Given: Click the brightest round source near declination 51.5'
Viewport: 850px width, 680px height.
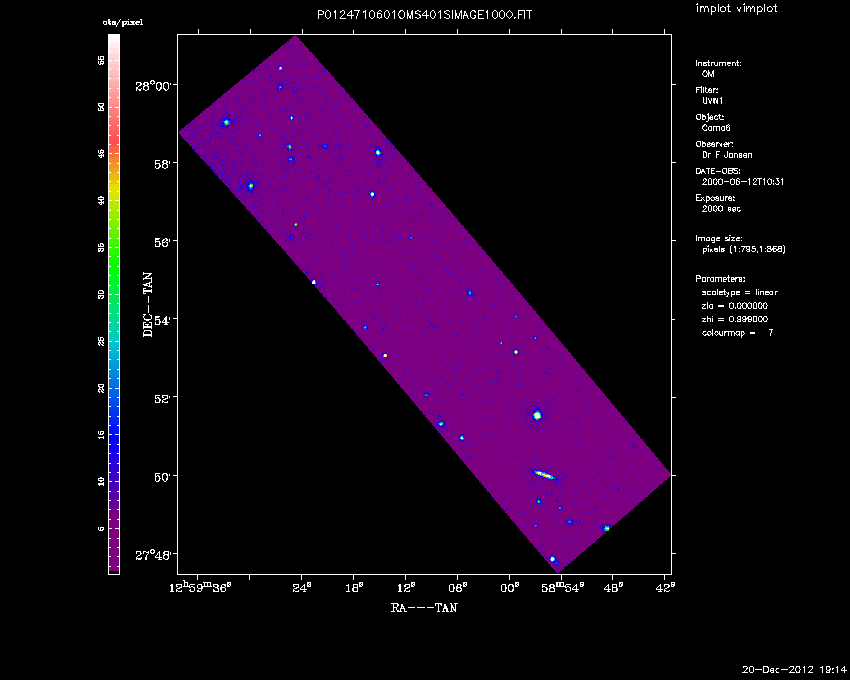Looking at the screenshot, I should point(537,415).
